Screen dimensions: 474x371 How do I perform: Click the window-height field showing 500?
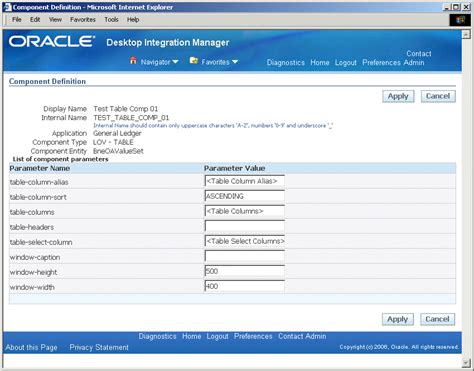coord(245,271)
